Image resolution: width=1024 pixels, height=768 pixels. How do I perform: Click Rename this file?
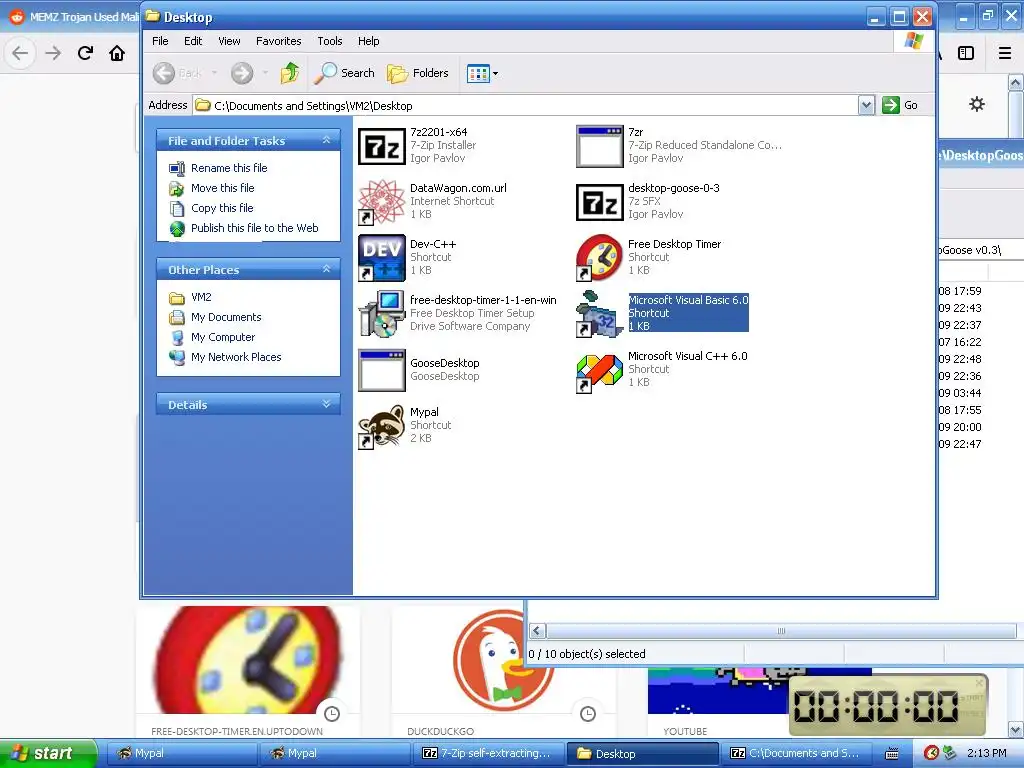(219, 168)
